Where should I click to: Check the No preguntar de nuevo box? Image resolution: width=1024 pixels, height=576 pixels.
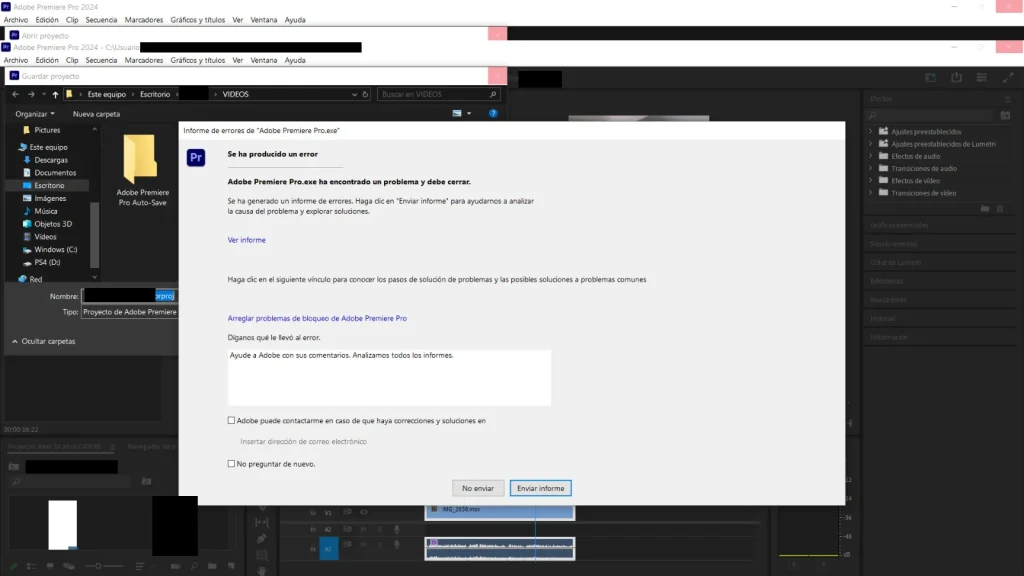pyautogui.click(x=232, y=464)
